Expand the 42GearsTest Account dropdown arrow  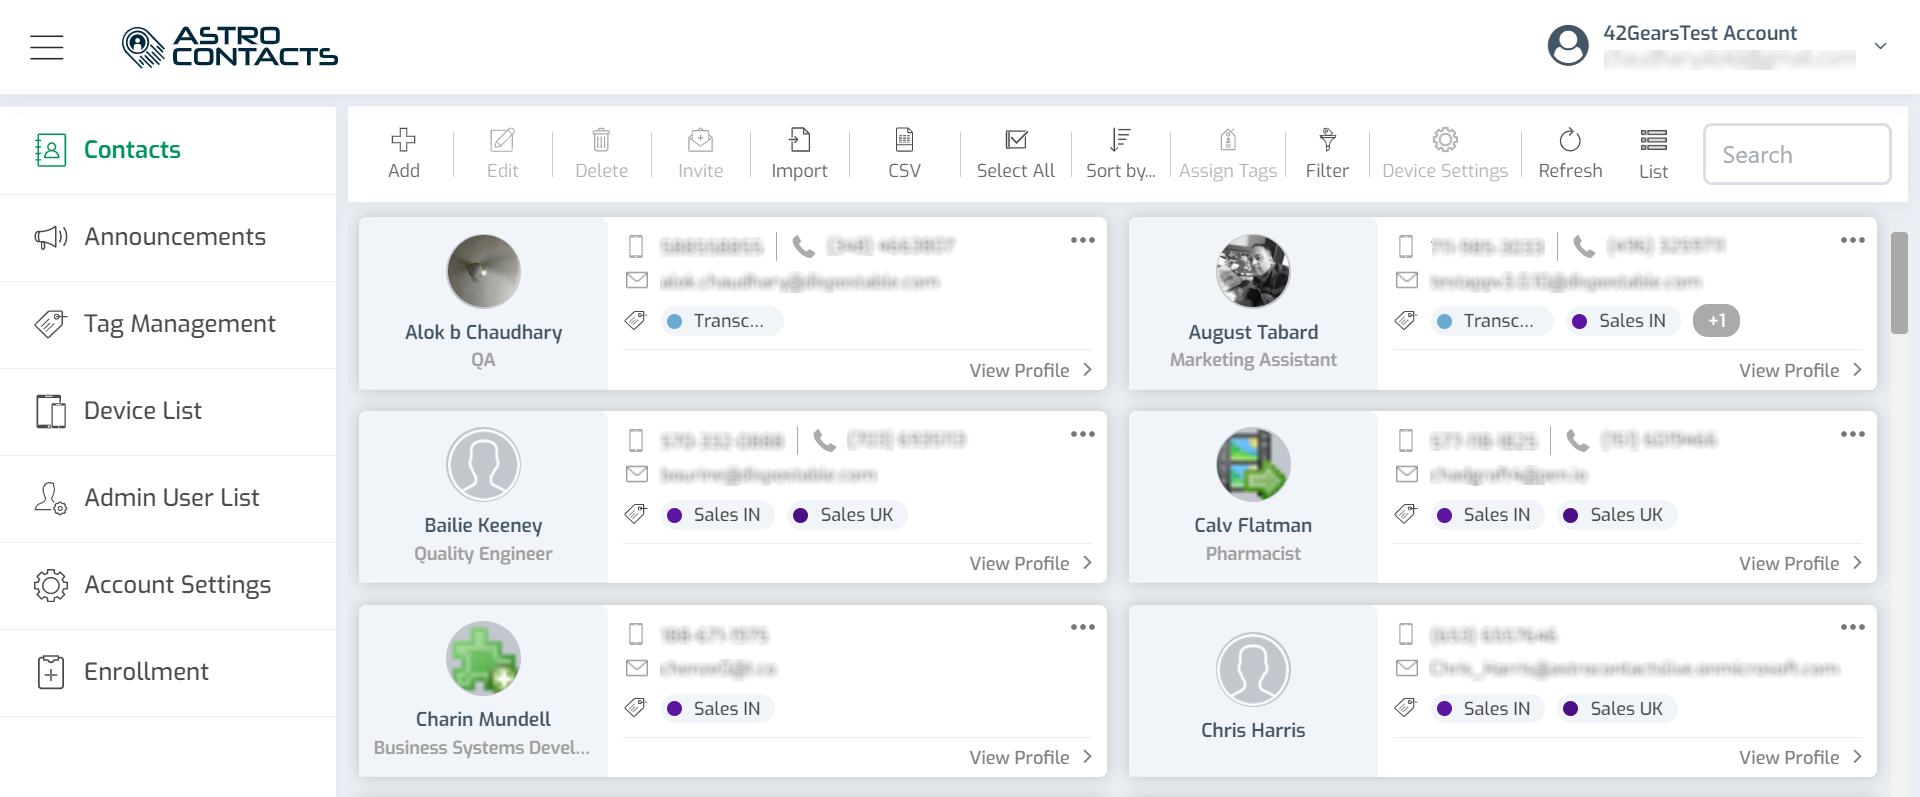coord(1880,46)
